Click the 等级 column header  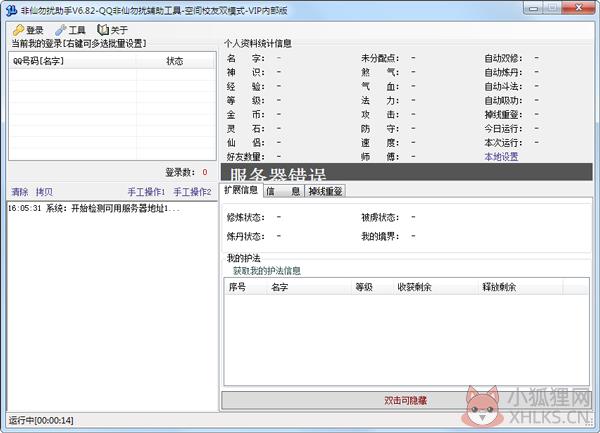[x=372, y=287]
